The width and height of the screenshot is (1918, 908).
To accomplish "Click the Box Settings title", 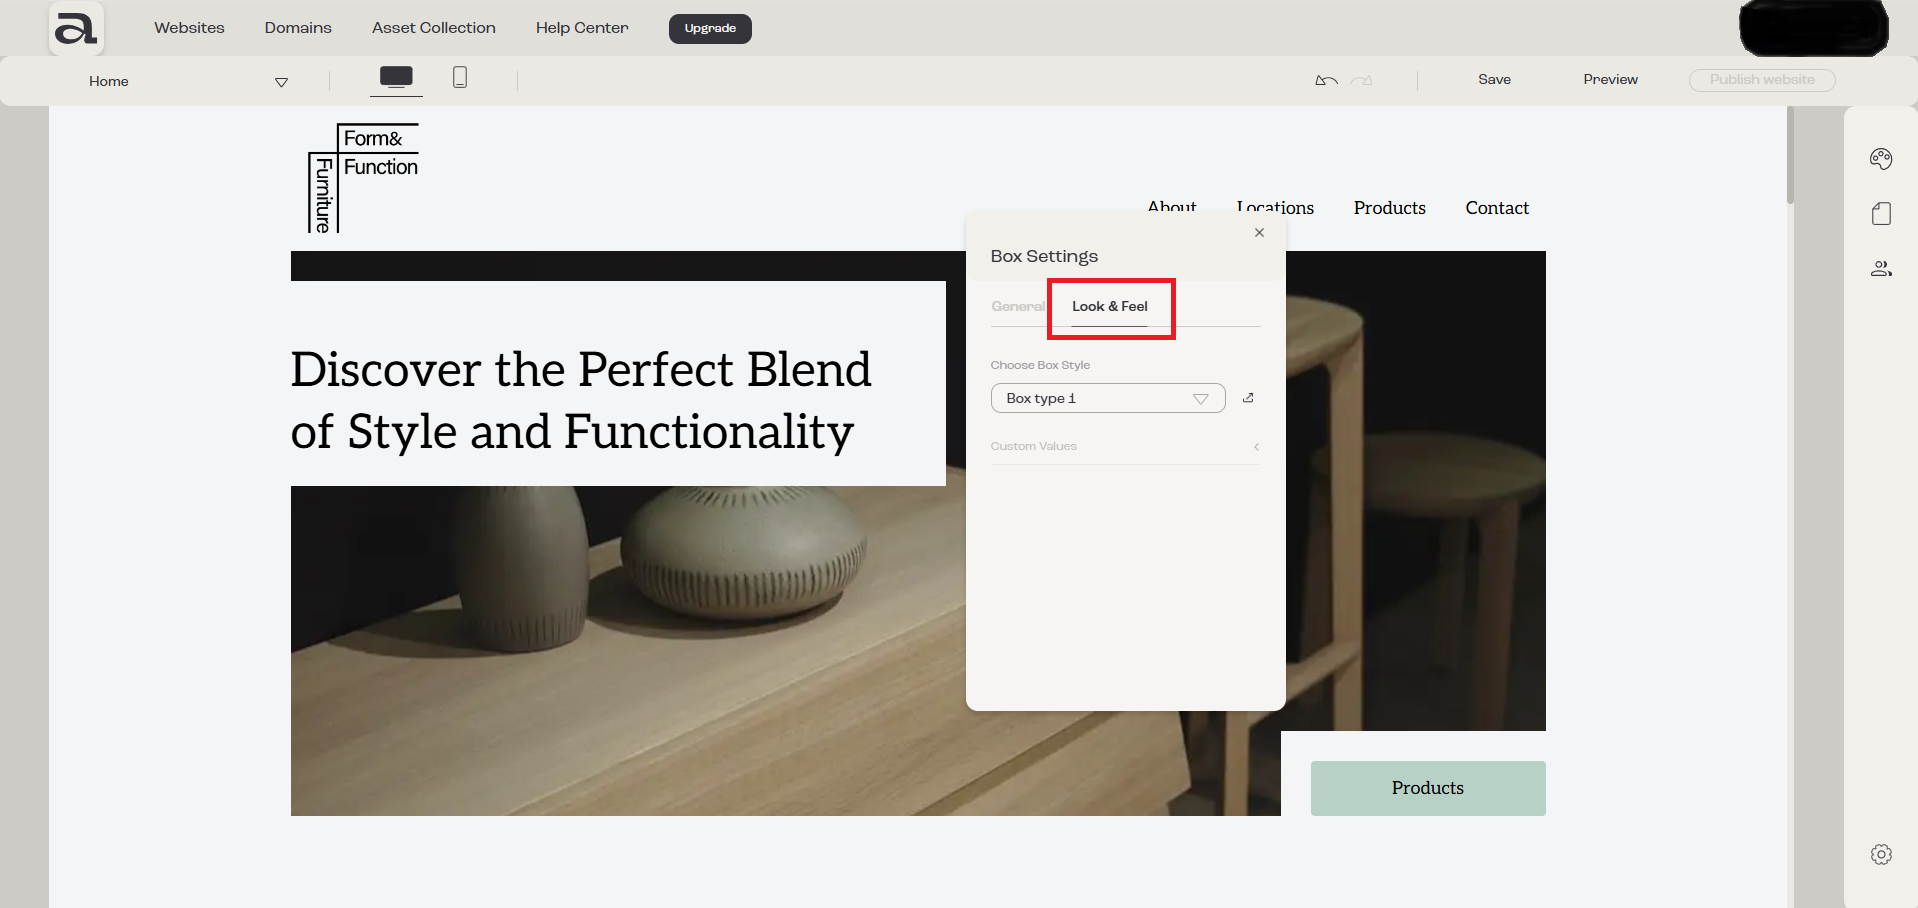I will pyautogui.click(x=1044, y=256).
